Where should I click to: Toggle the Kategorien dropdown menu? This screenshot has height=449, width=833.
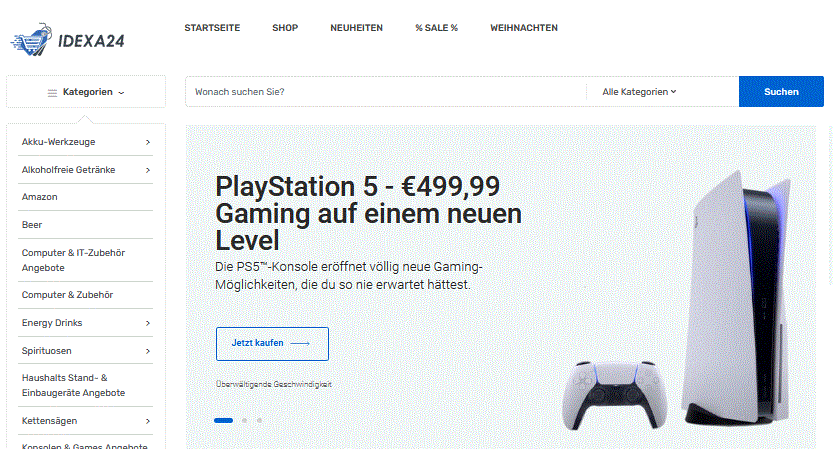[x=86, y=92]
